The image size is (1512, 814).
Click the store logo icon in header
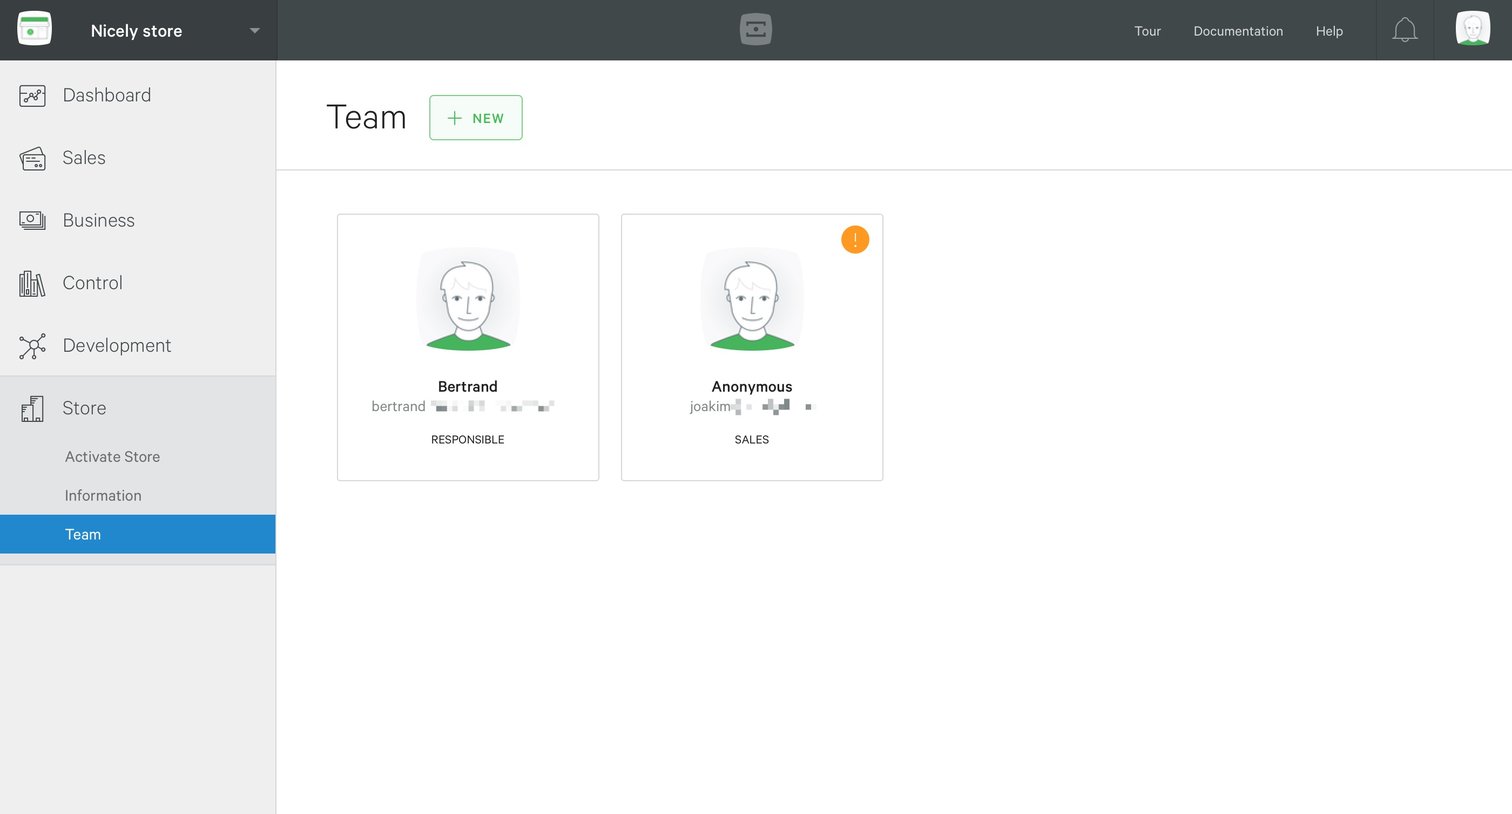click(34, 30)
